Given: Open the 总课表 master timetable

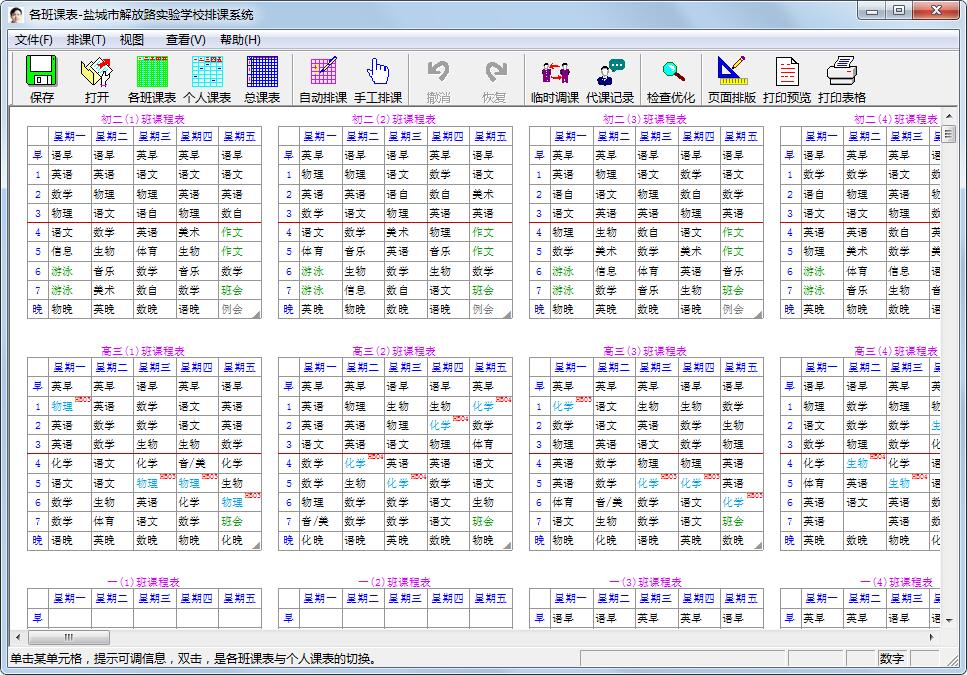Looking at the screenshot, I should click(262, 79).
